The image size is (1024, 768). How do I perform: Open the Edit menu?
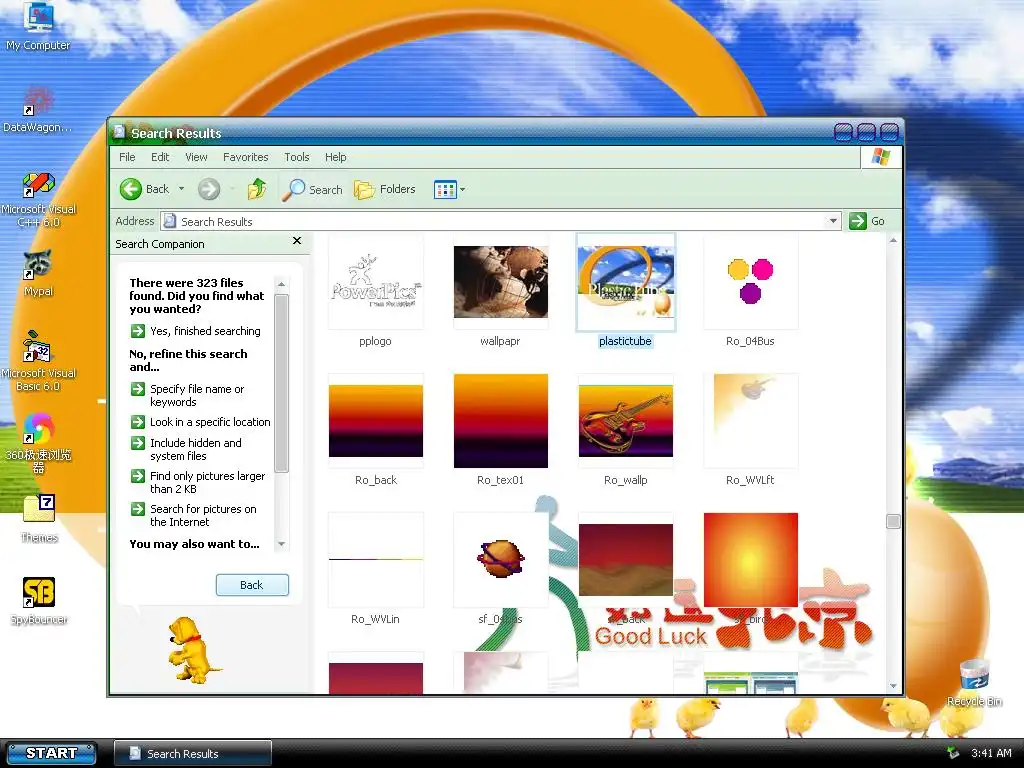pyautogui.click(x=160, y=157)
